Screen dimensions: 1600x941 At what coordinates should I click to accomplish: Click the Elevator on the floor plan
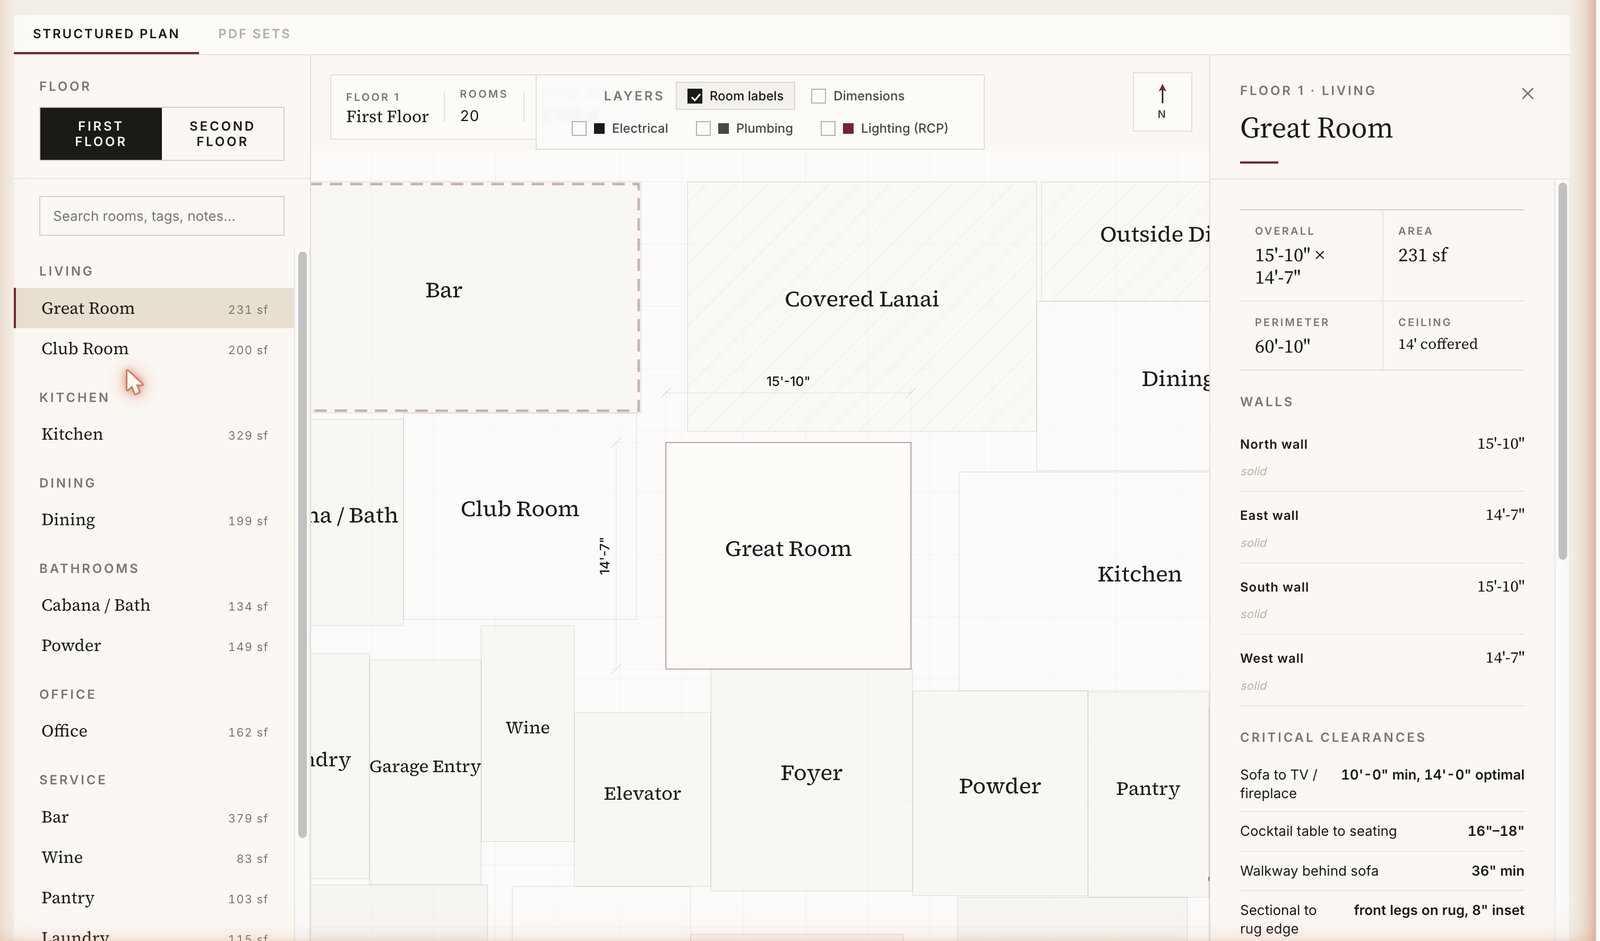[x=642, y=799]
